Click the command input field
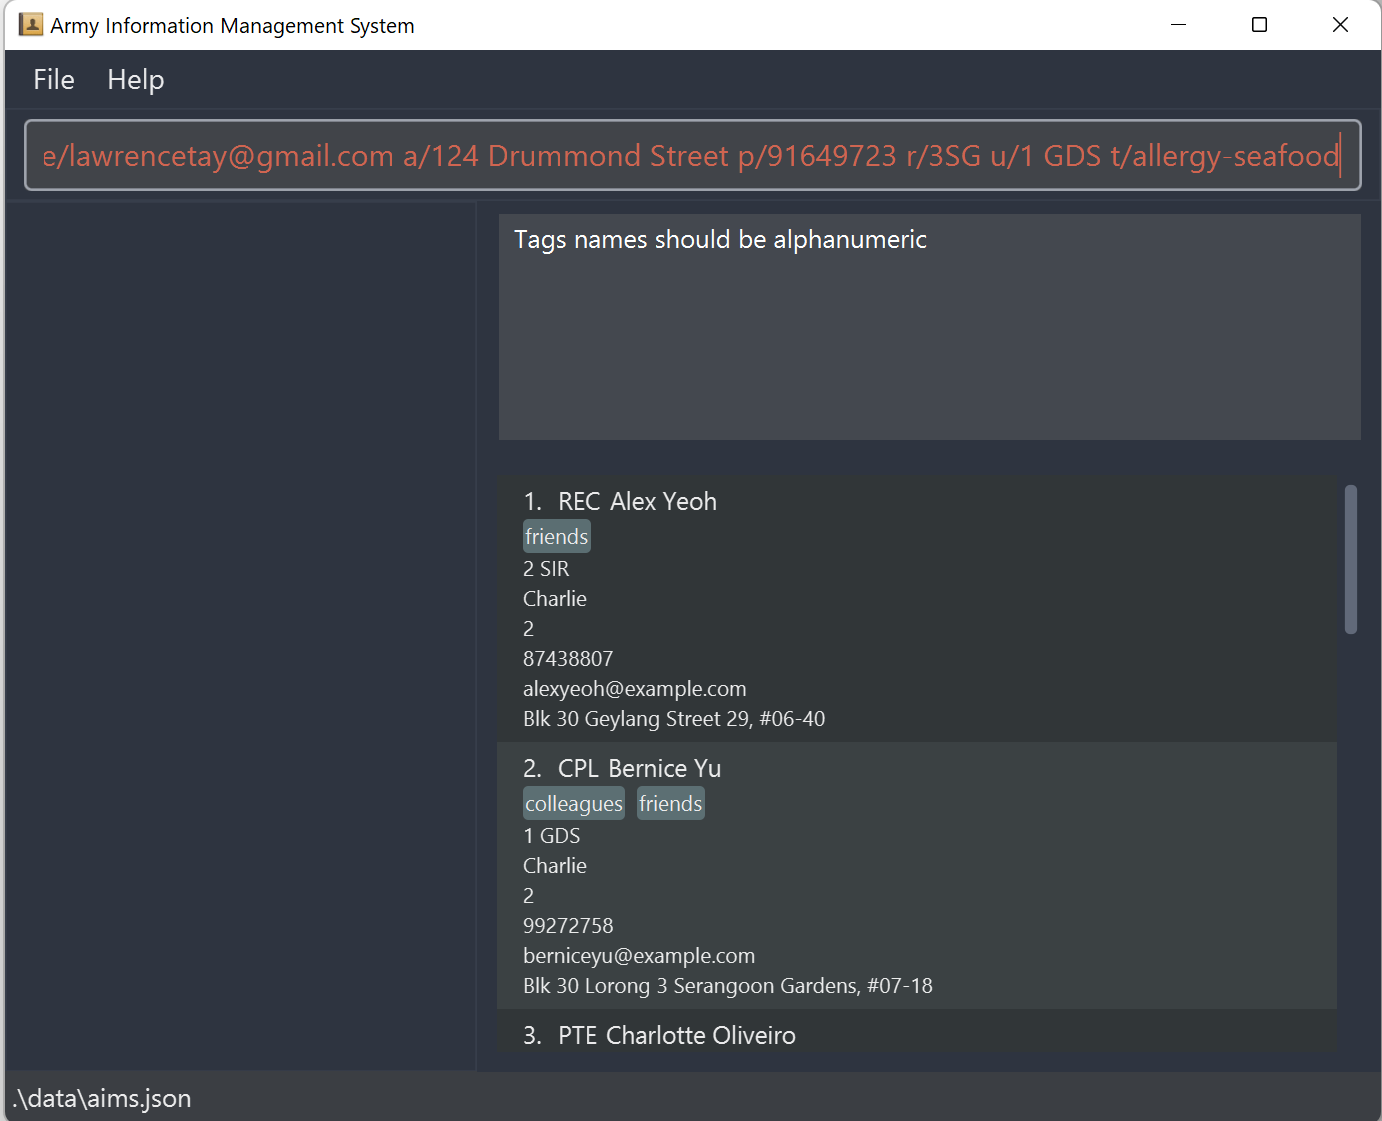This screenshot has width=1382, height=1121. 692,155
